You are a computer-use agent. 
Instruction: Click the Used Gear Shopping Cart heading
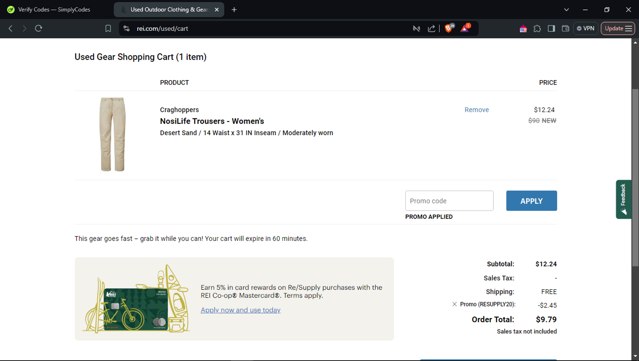tap(140, 57)
